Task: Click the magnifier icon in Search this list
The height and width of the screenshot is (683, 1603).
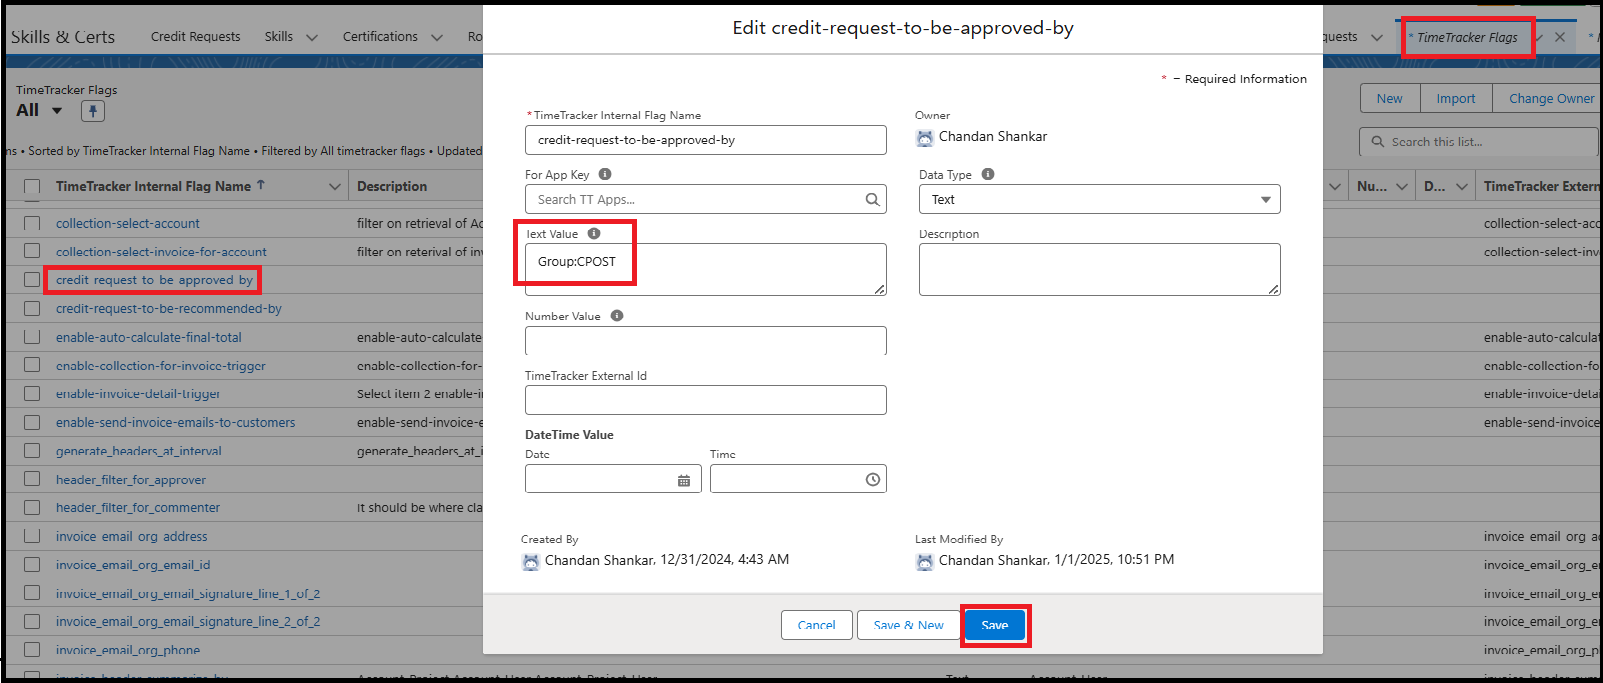Action: tap(1378, 142)
